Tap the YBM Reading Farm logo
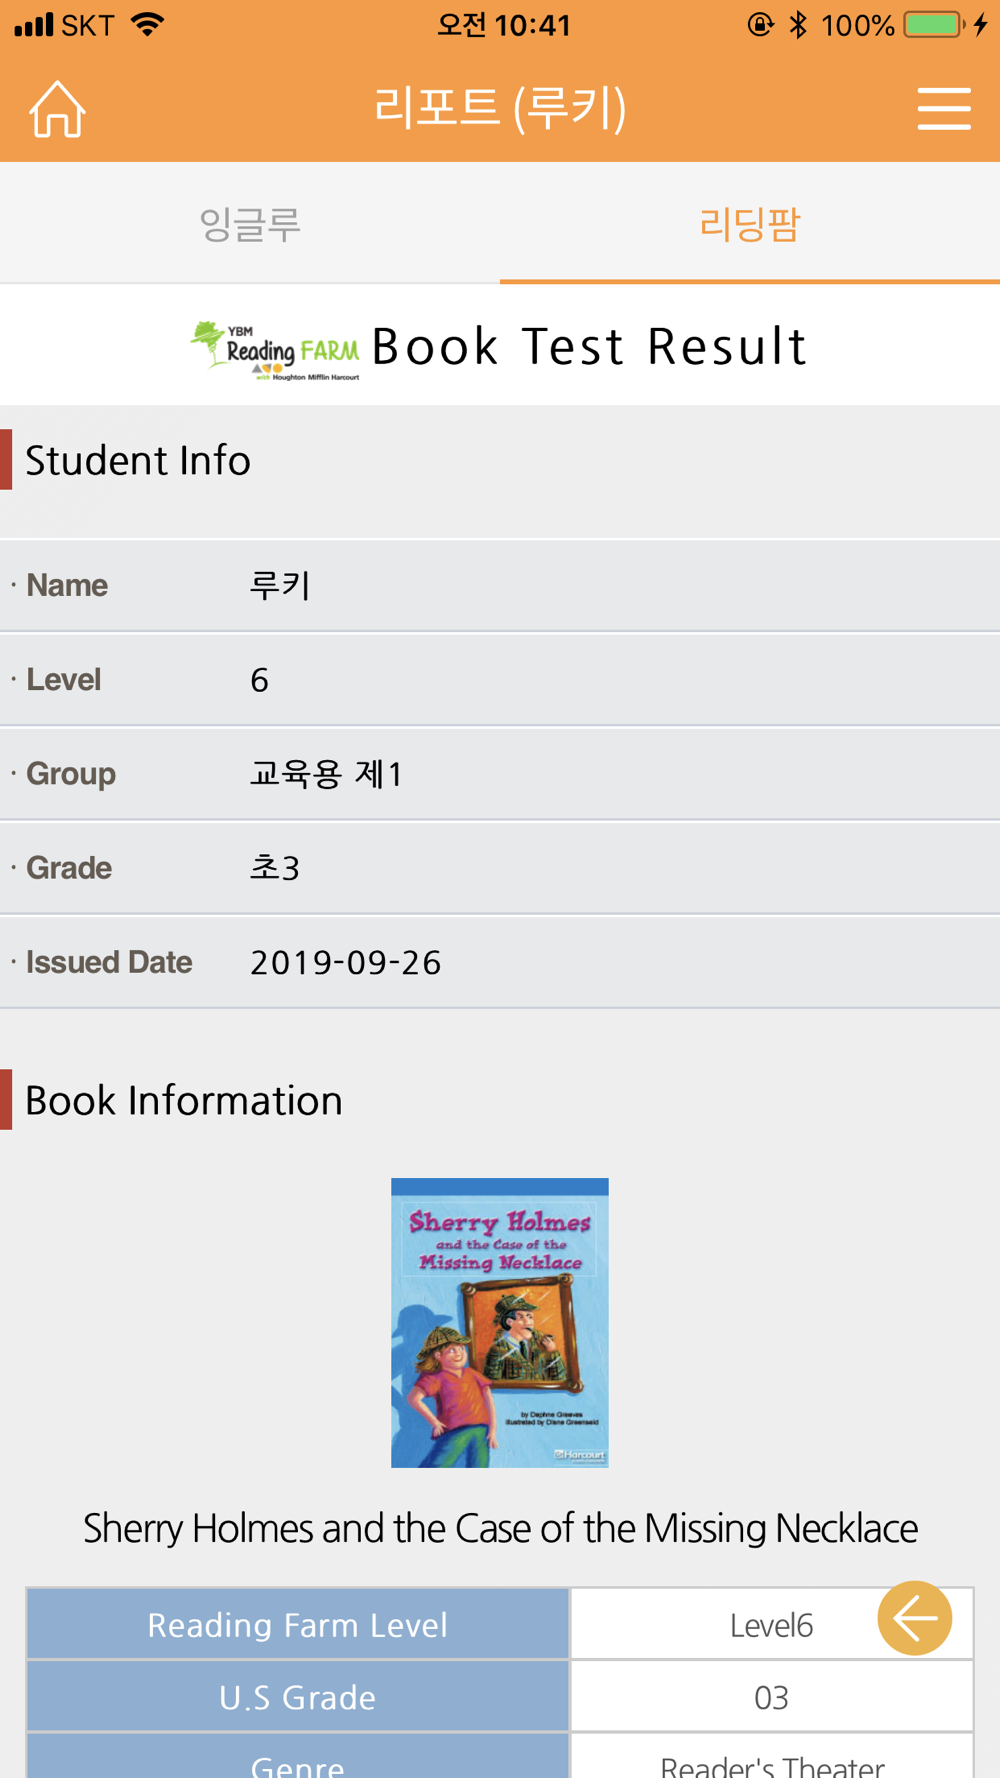 pyautogui.click(x=275, y=351)
